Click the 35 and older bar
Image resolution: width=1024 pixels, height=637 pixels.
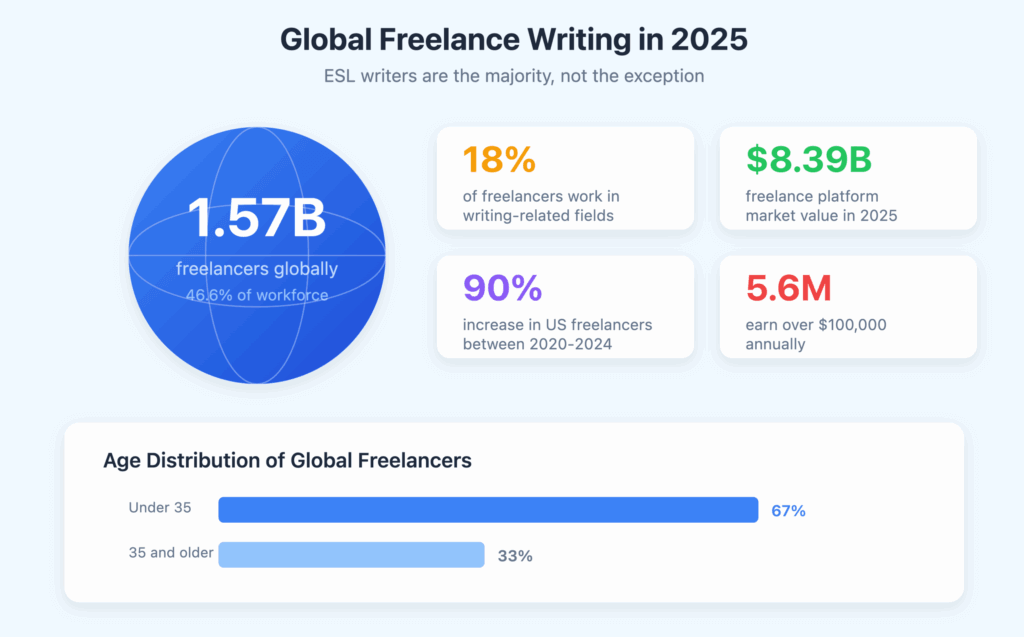[351, 555]
